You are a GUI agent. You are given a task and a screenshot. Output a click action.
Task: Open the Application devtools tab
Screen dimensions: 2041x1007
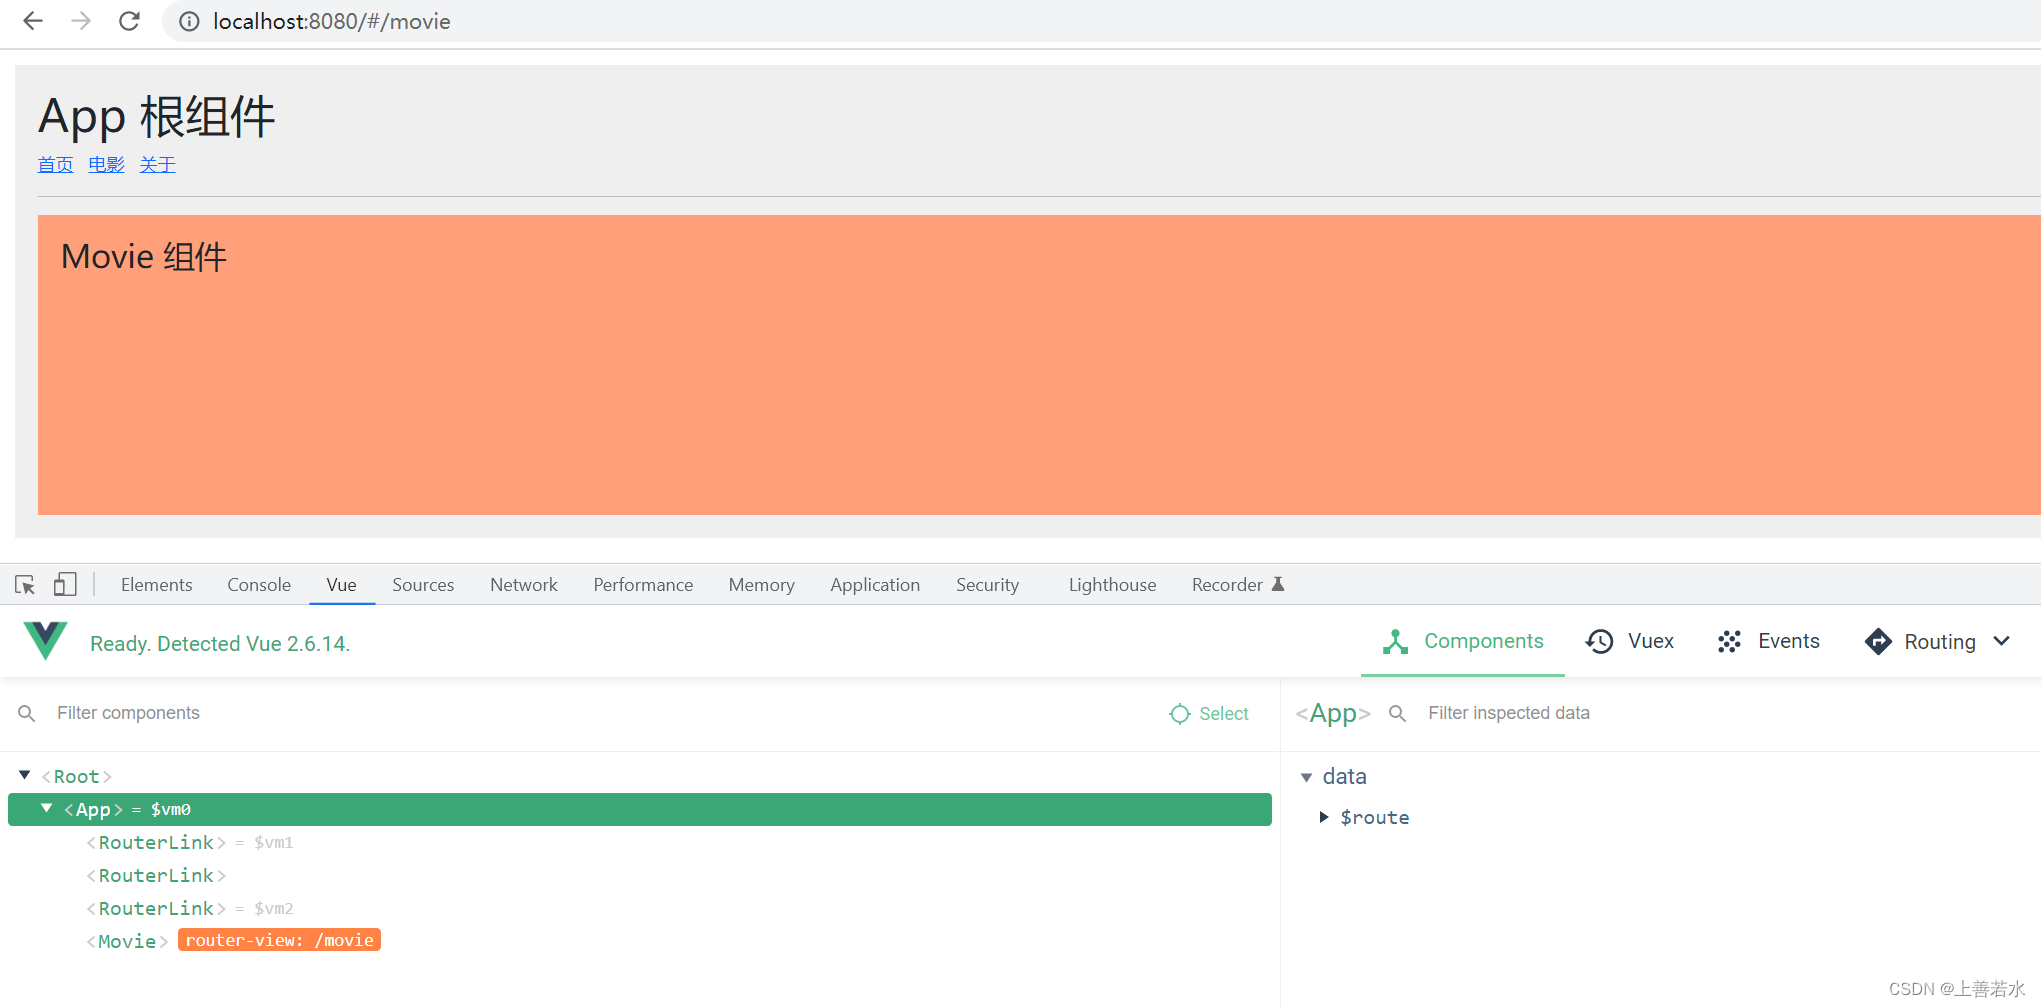pos(875,585)
